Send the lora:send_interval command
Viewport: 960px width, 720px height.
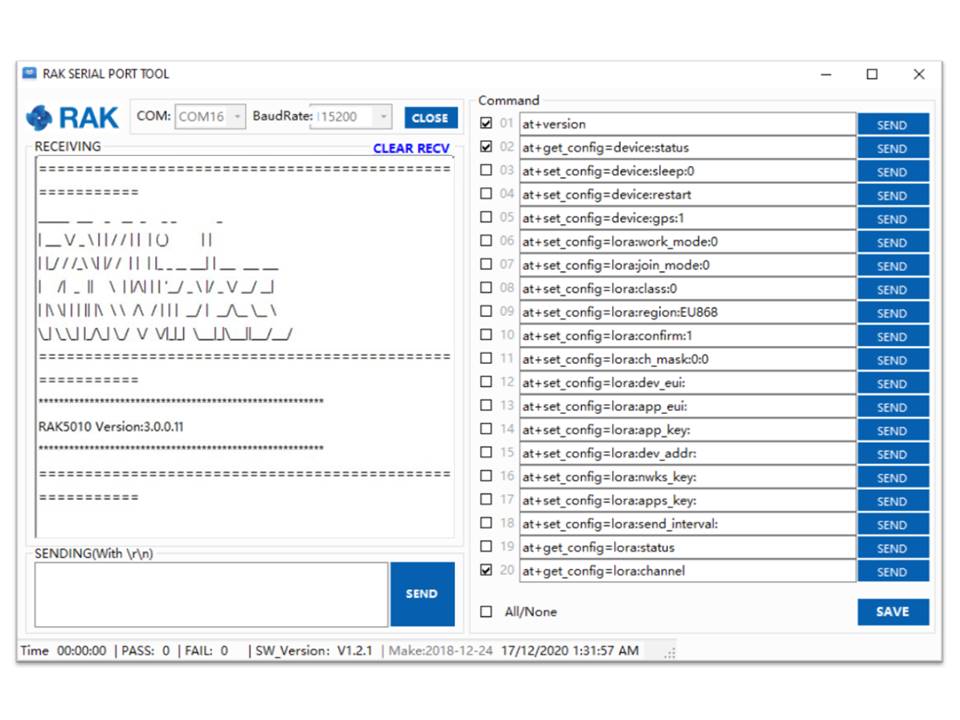tap(893, 525)
